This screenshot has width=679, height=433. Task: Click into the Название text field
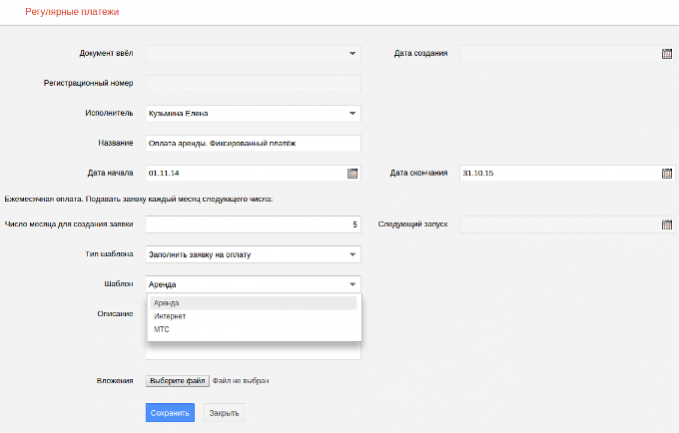click(252, 143)
